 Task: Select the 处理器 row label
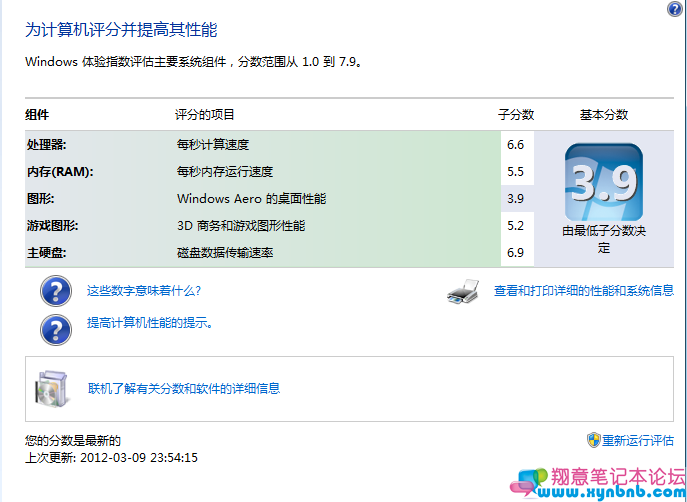(x=46, y=145)
